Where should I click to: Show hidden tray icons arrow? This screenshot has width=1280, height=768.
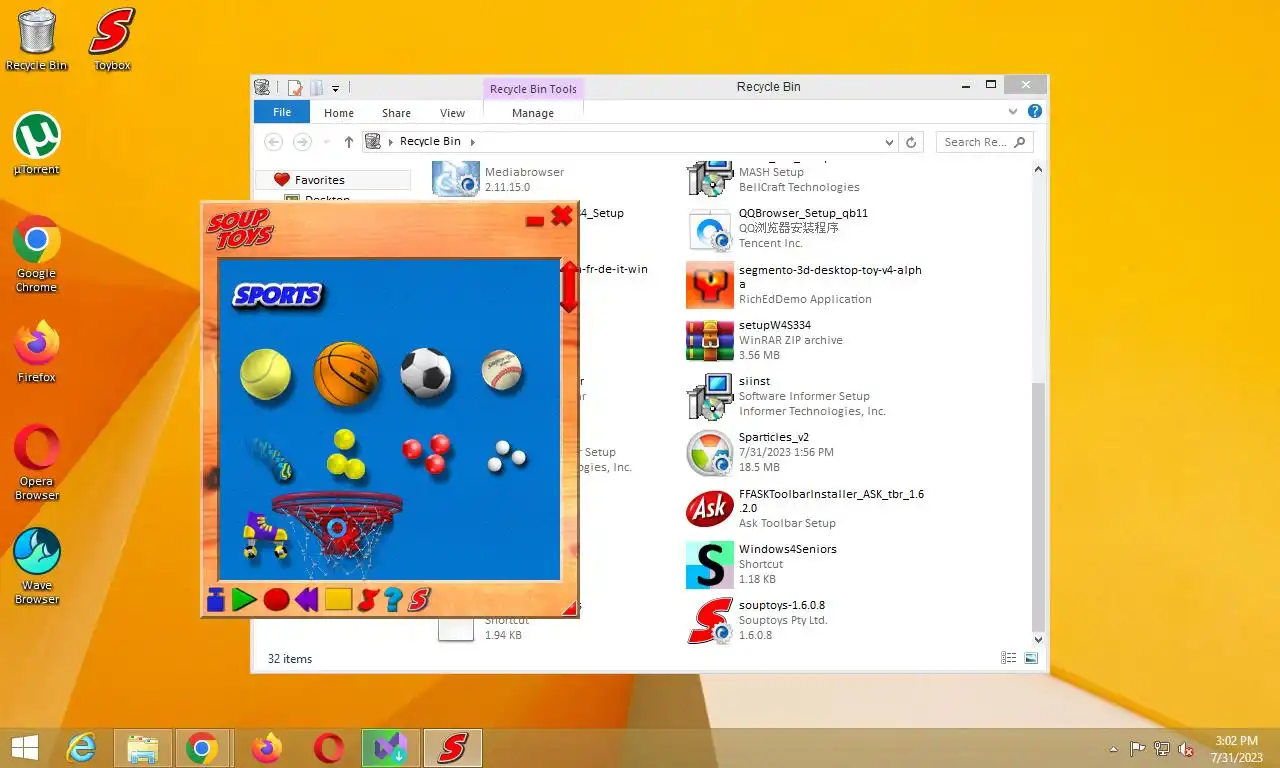tap(1114, 749)
